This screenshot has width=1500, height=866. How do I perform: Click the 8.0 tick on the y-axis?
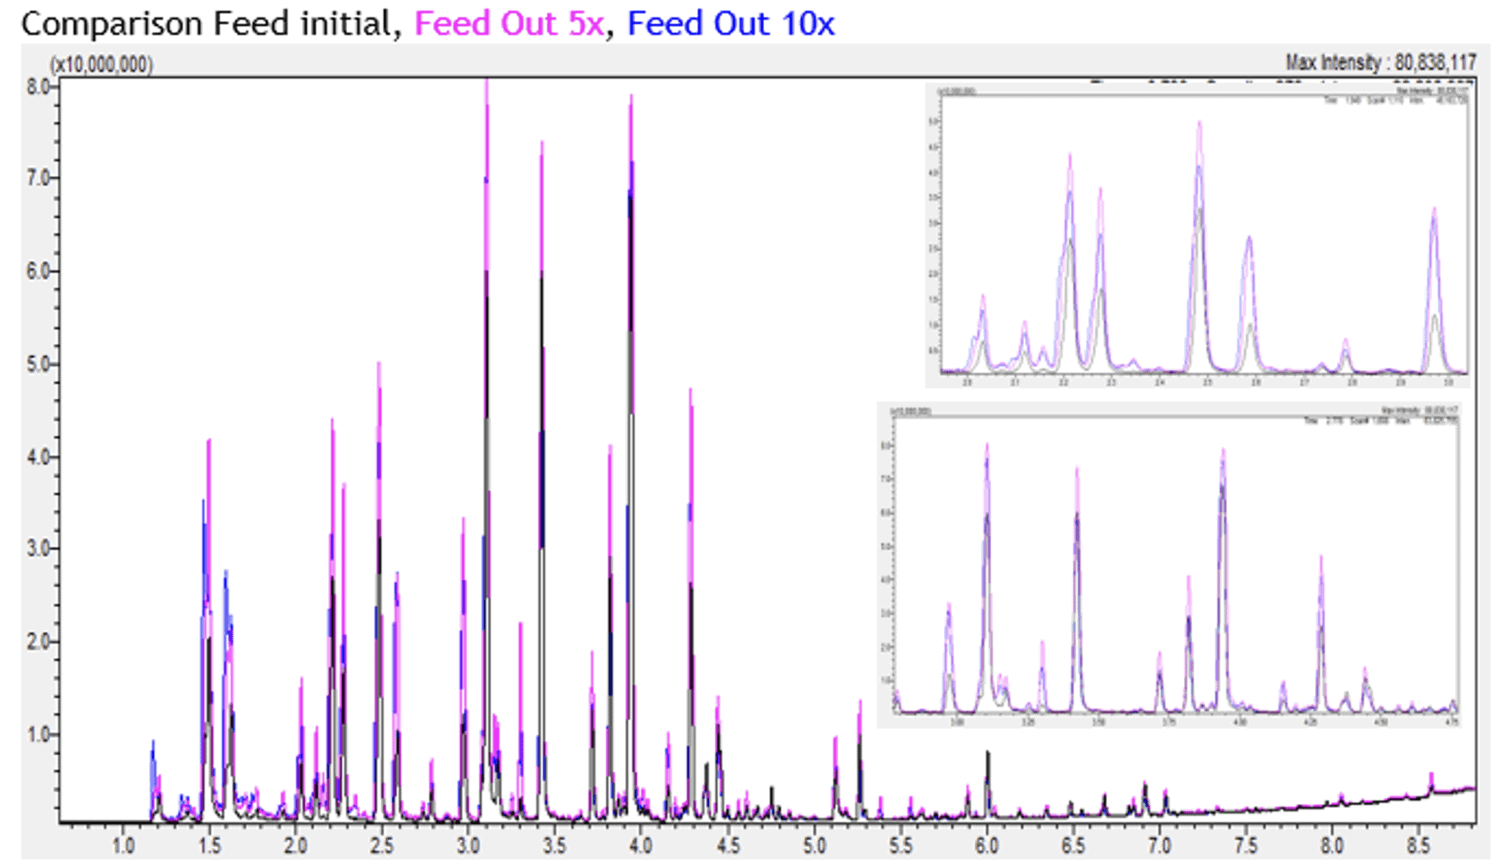[x=40, y=87]
